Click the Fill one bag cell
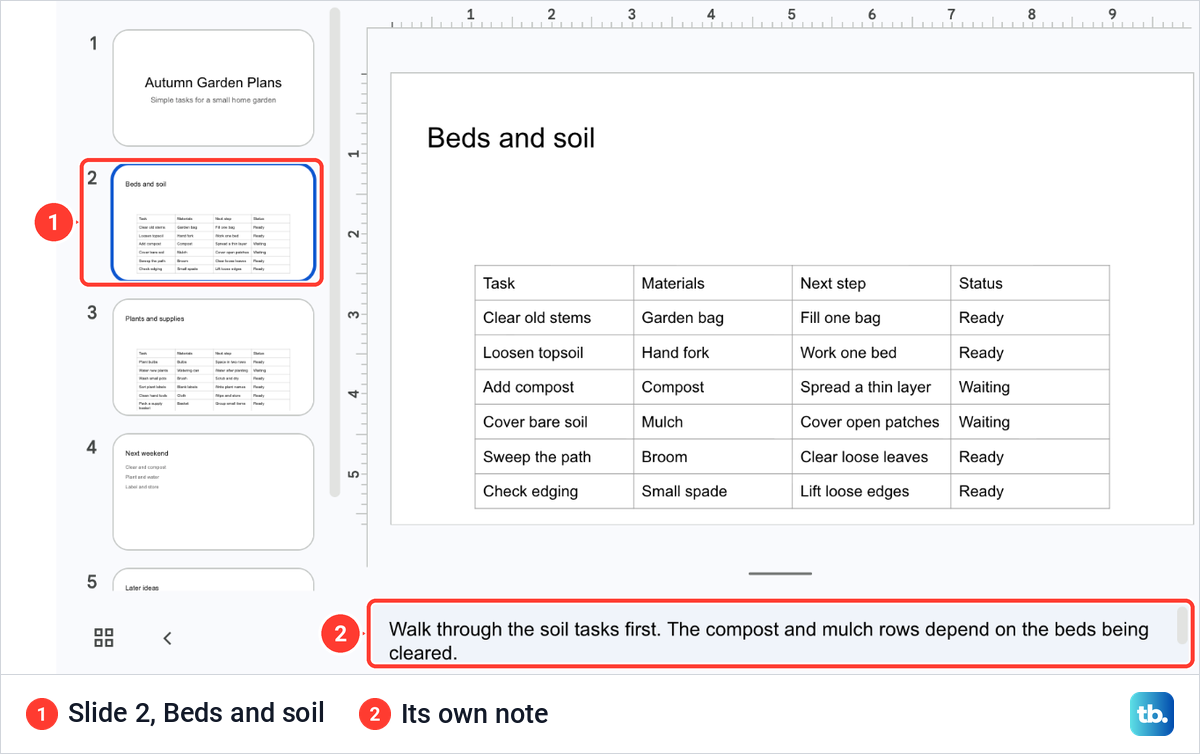 (x=871, y=318)
